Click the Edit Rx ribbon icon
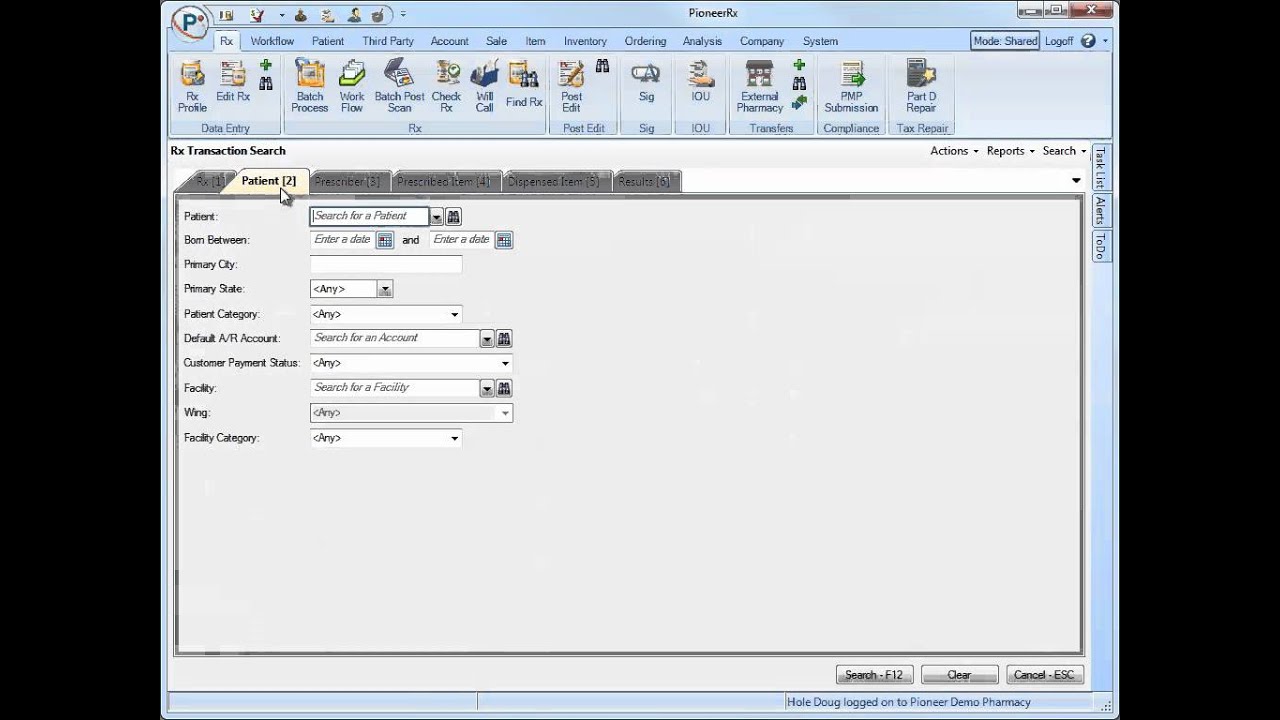1280x720 pixels. tap(233, 82)
